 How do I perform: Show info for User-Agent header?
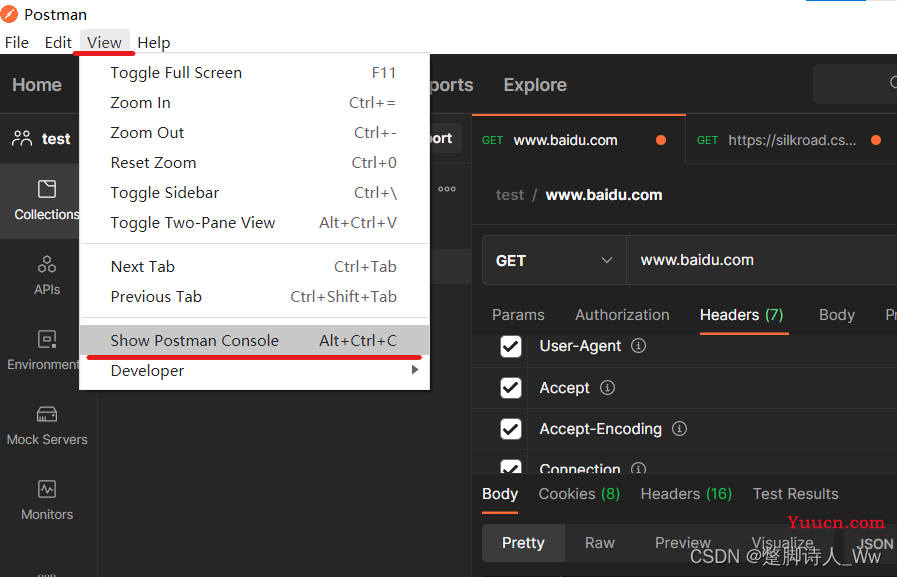click(x=638, y=345)
